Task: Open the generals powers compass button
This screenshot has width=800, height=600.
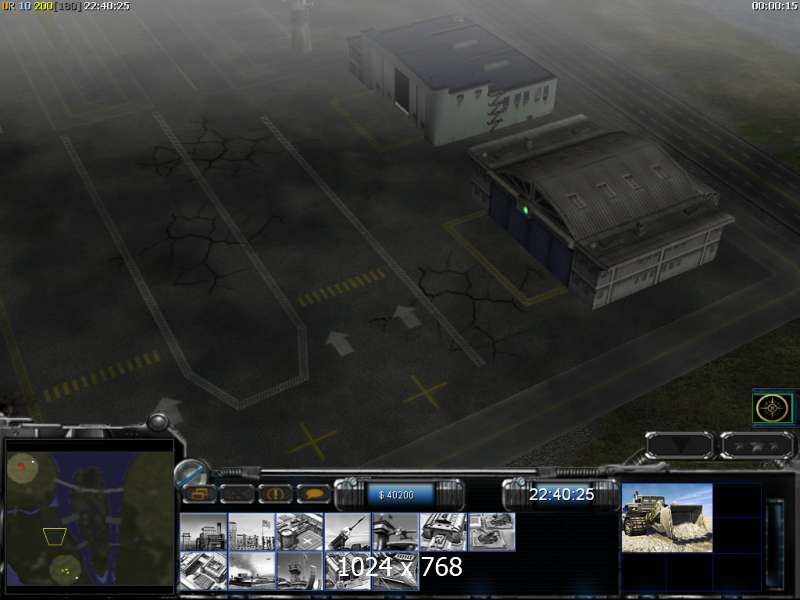Action: coord(772,408)
